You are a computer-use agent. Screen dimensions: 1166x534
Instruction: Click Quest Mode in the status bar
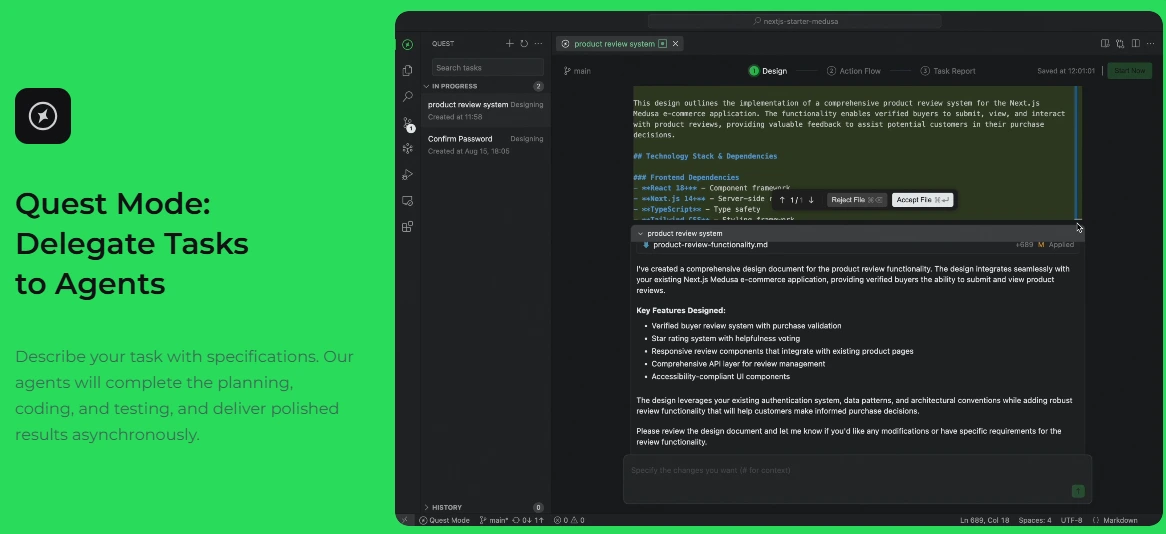pyautogui.click(x=444, y=520)
